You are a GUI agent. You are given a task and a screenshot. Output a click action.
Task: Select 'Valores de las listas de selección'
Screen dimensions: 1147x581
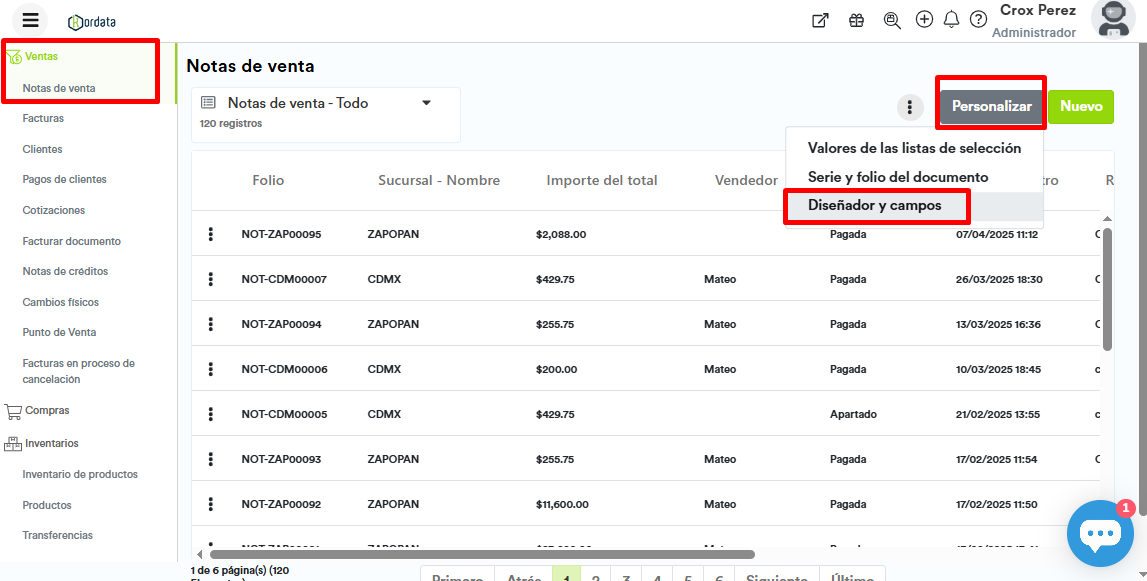click(914, 148)
